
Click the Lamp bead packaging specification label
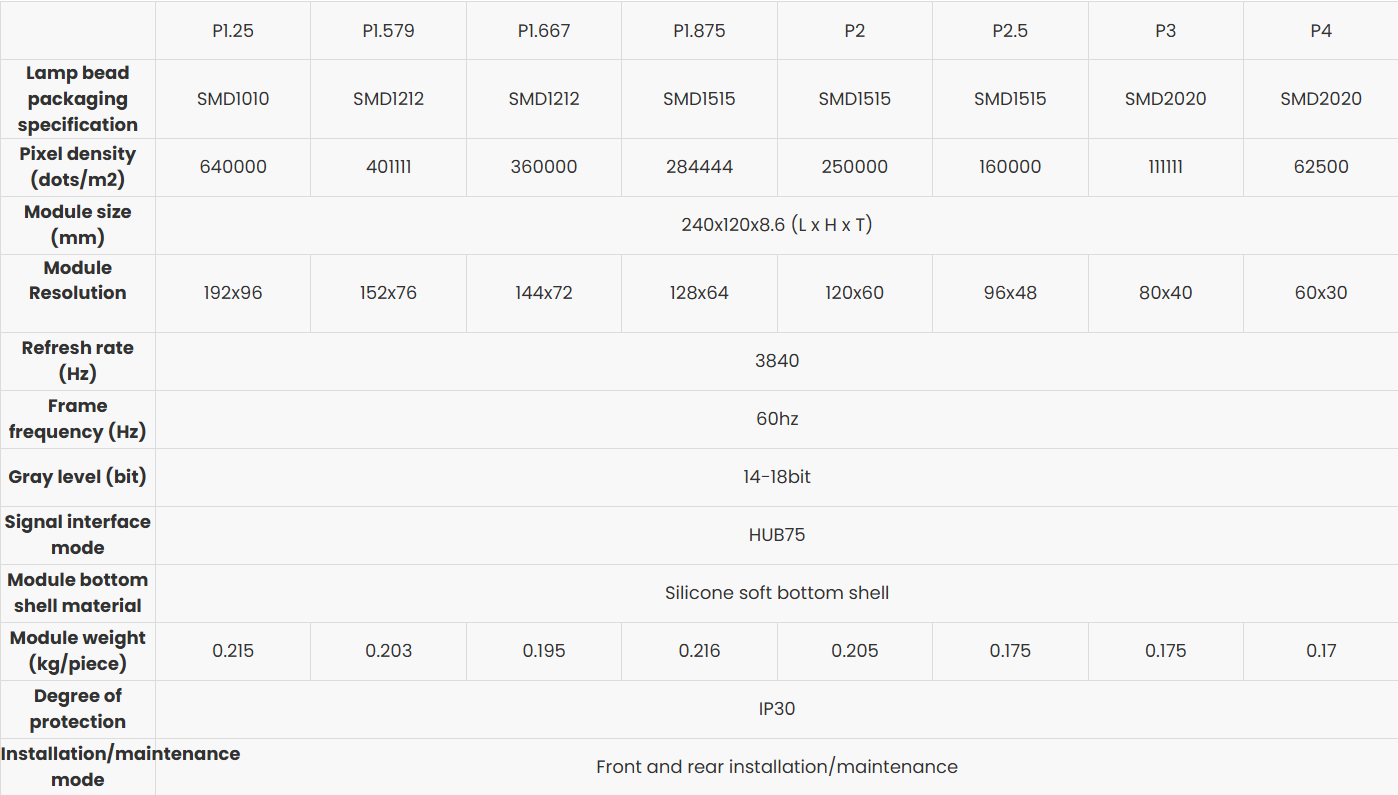point(78,99)
